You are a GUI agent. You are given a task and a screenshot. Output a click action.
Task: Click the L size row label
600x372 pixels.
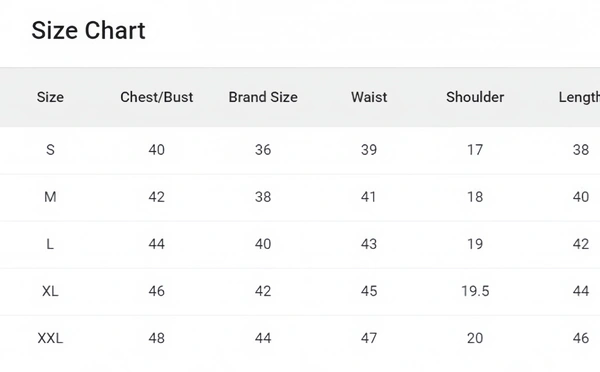(x=50, y=244)
